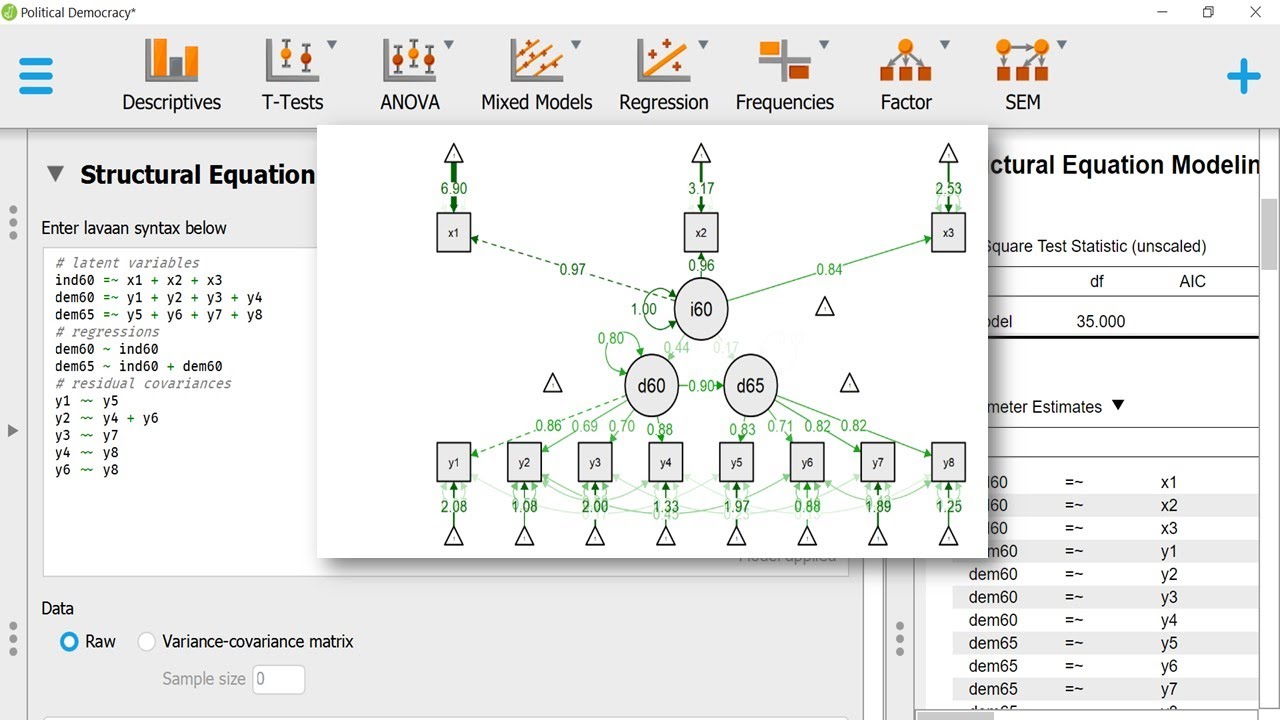
Task: Expand Frequencies dropdown arrow
Action: tap(824, 45)
